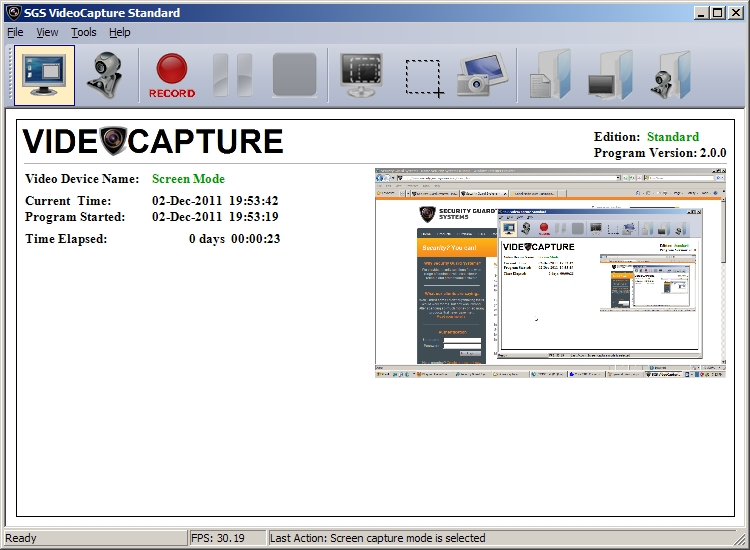Open the documents folder icon
Image resolution: width=750 pixels, height=550 pixels.
click(550, 75)
